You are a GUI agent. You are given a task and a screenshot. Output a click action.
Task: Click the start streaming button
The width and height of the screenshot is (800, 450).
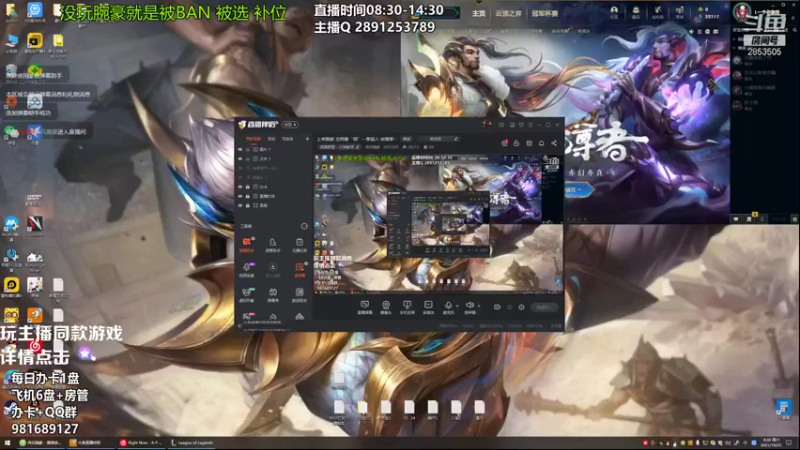pos(544,307)
